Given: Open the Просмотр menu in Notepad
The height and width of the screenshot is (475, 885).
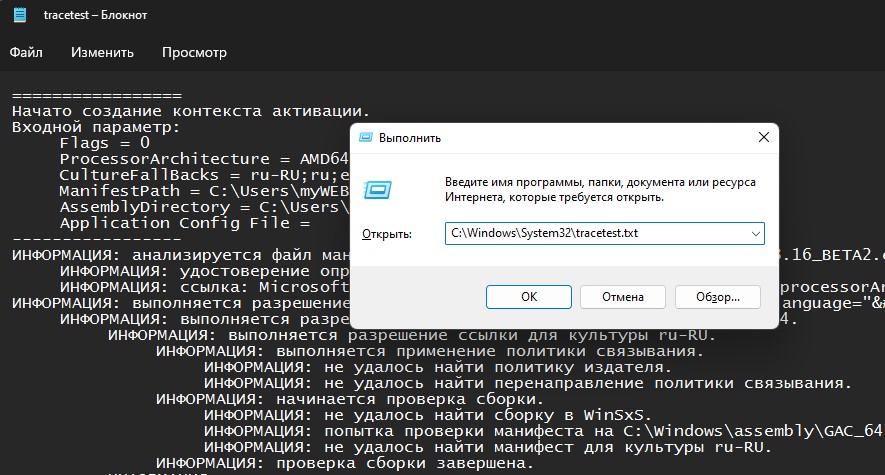Looking at the screenshot, I should click(194, 52).
